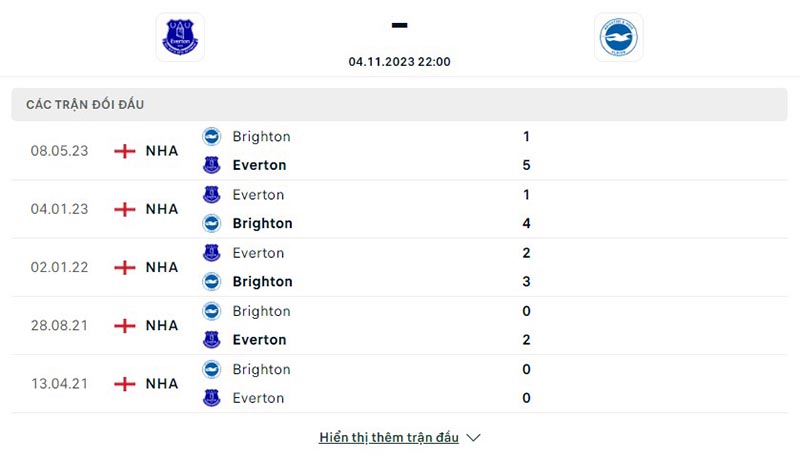Click the Everton crest in the header

point(180,37)
